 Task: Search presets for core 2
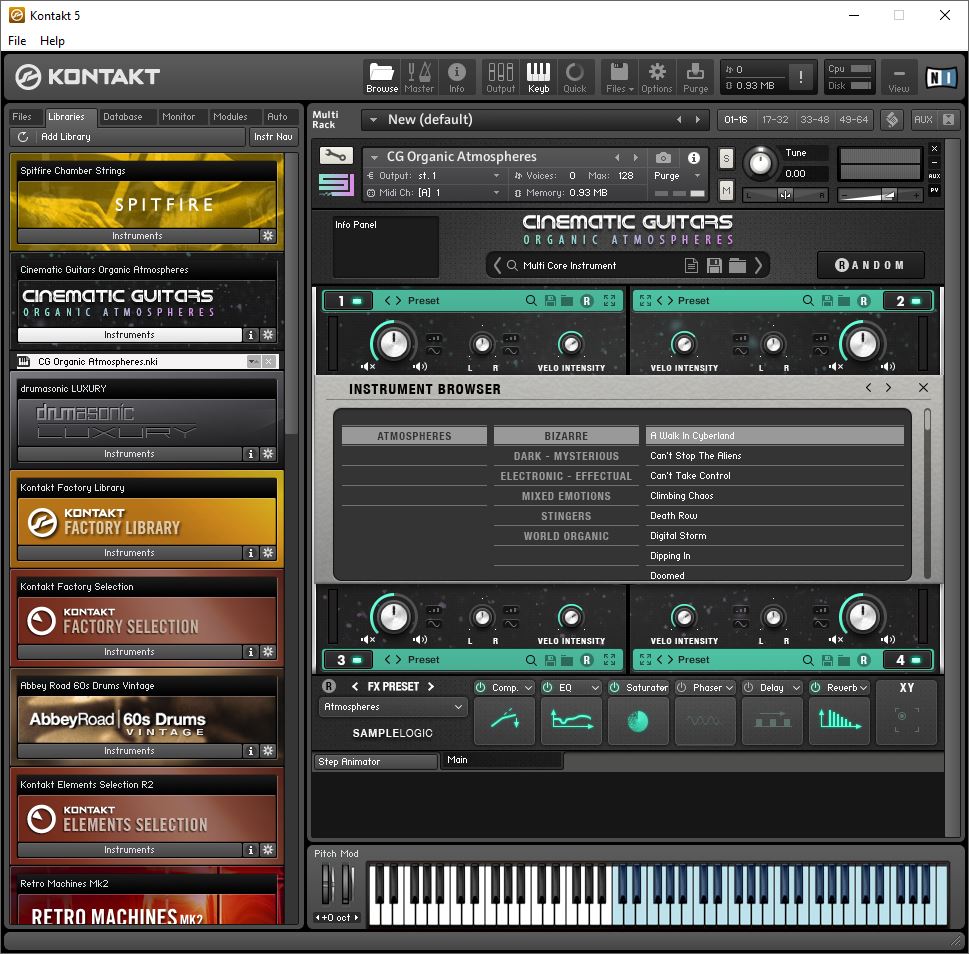tap(808, 301)
